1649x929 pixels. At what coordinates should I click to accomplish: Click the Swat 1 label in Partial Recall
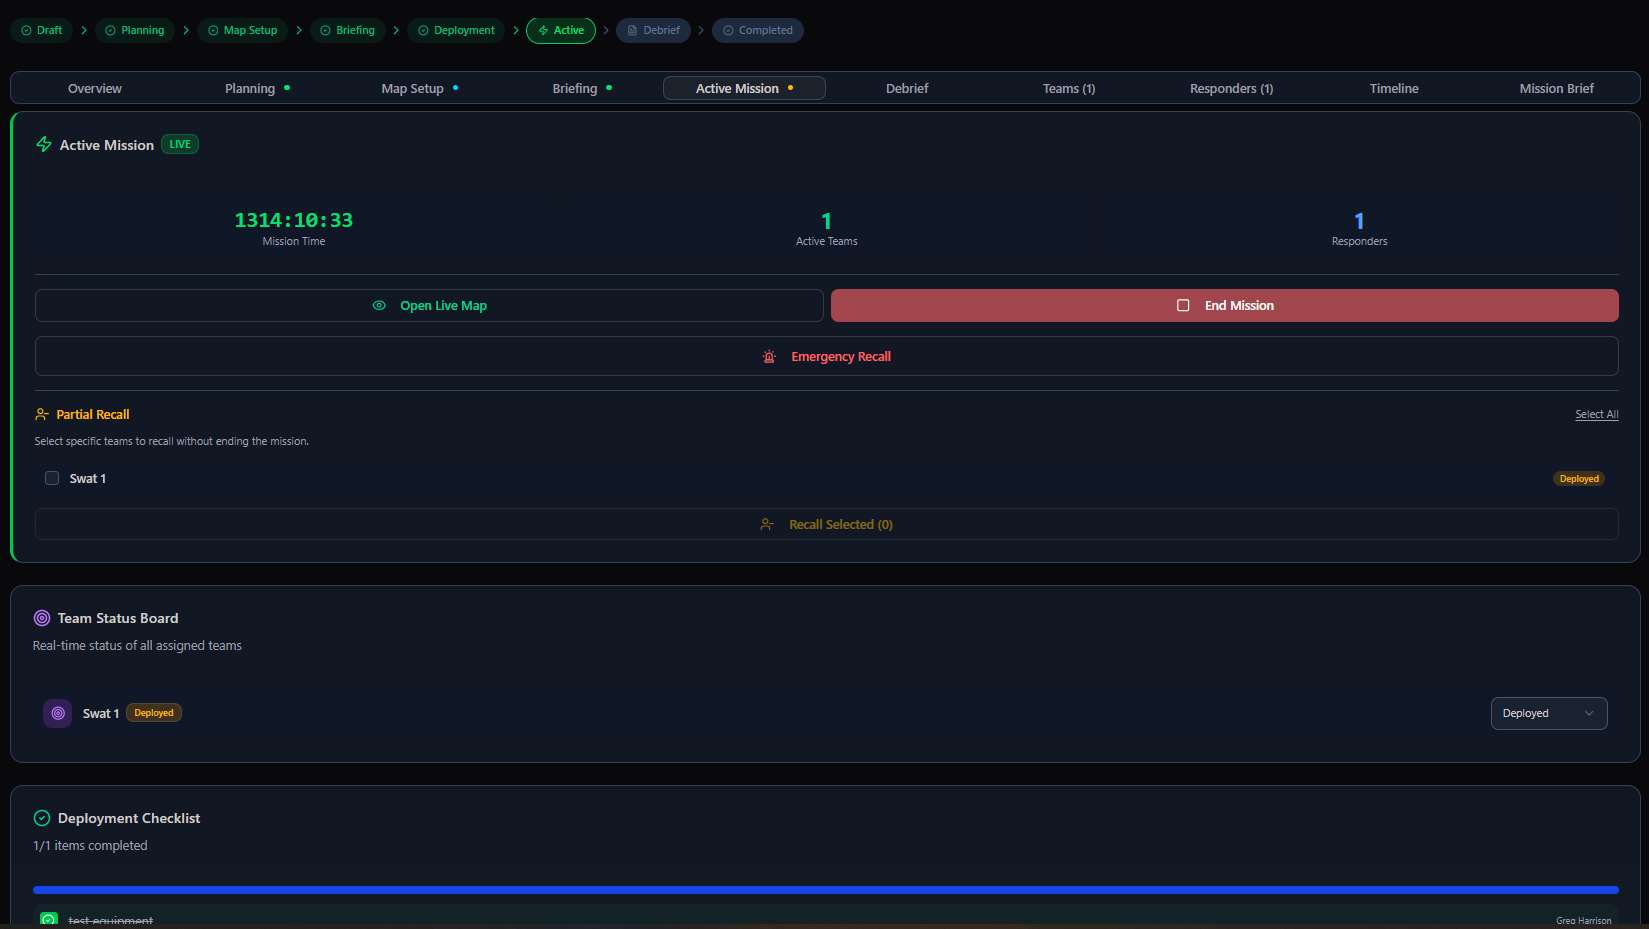click(x=88, y=479)
